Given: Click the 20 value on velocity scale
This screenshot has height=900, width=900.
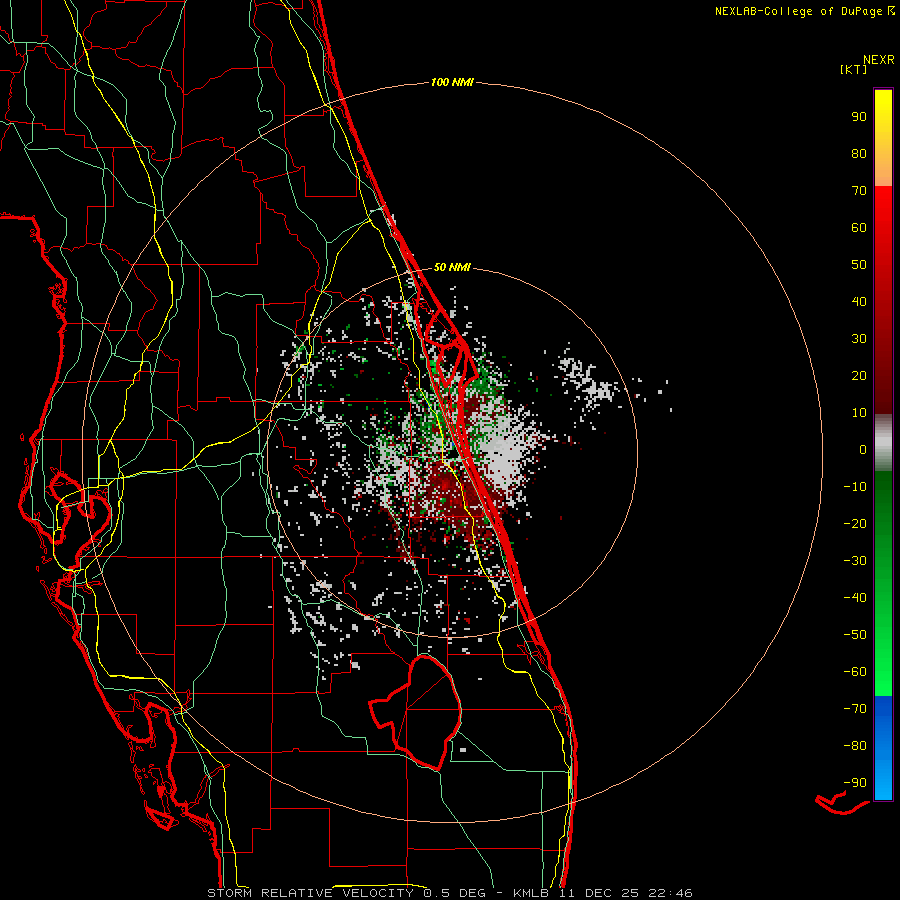Looking at the screenshot, I should click(x=859, y=375).
